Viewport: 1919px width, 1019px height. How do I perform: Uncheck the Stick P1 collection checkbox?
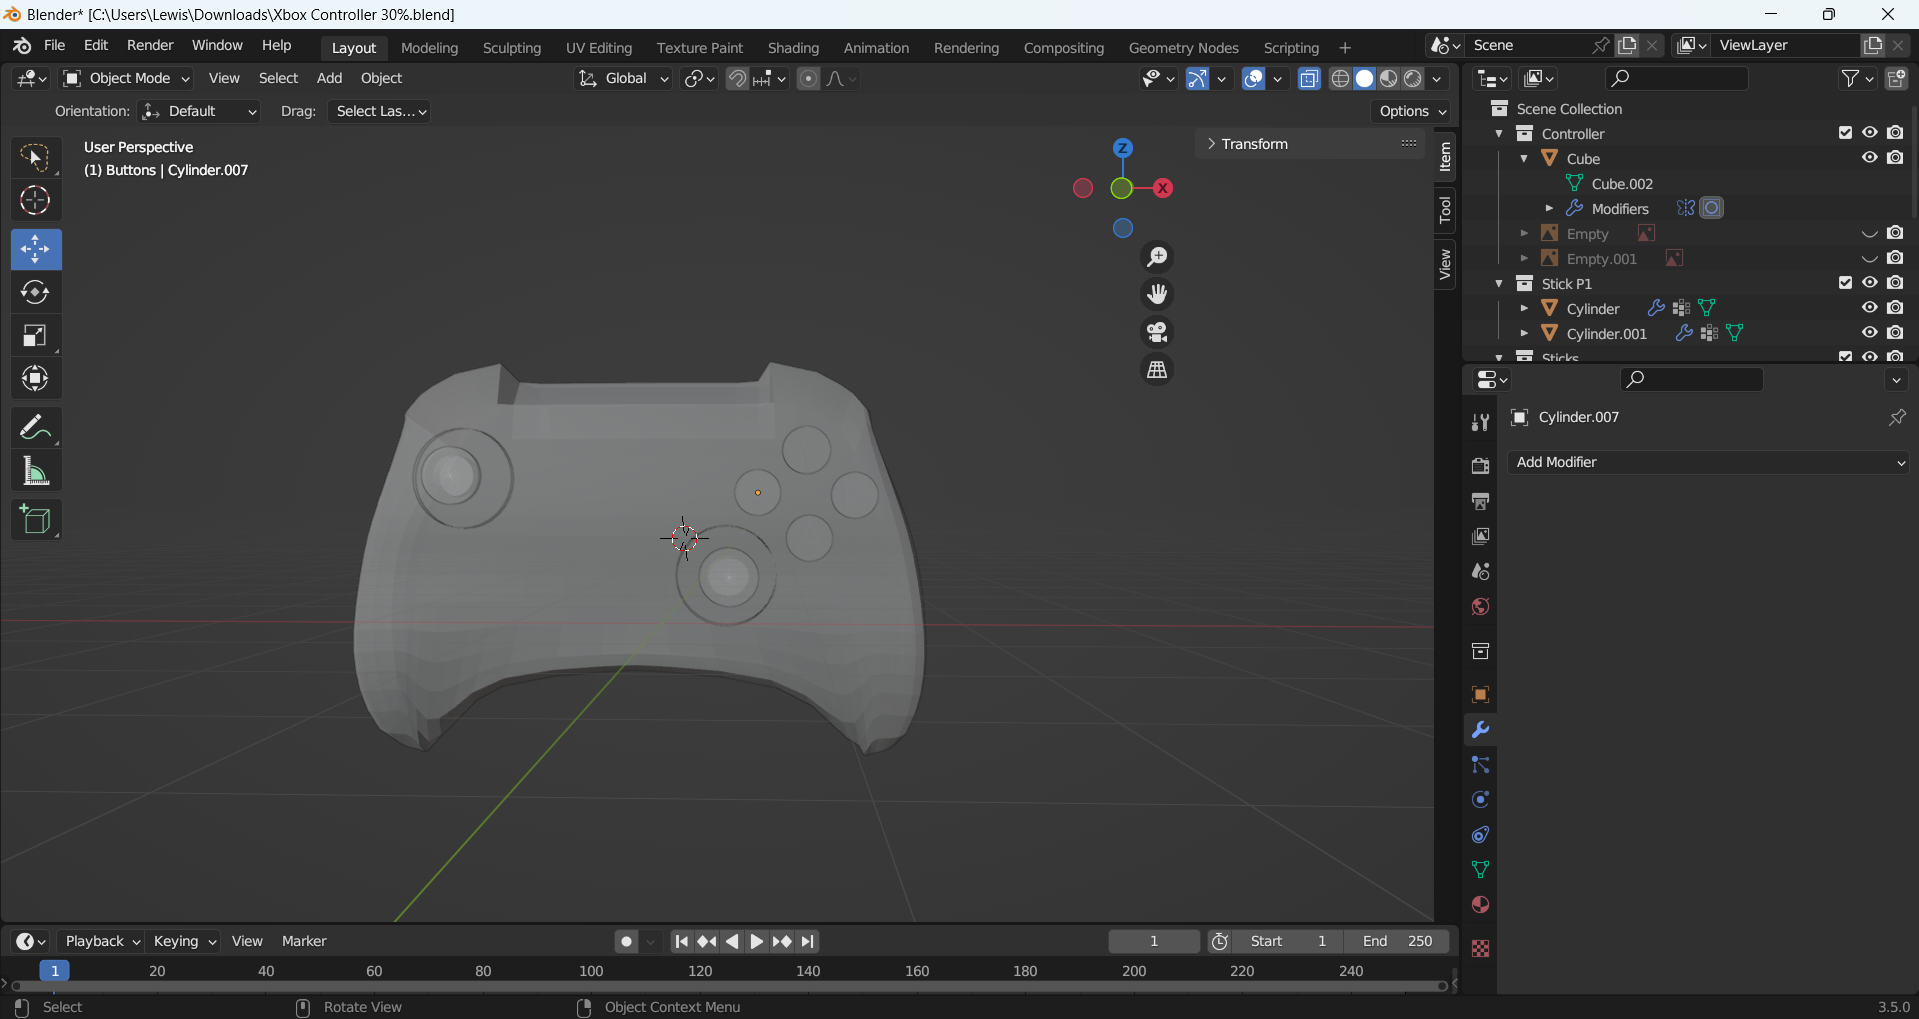(1845, 283)
